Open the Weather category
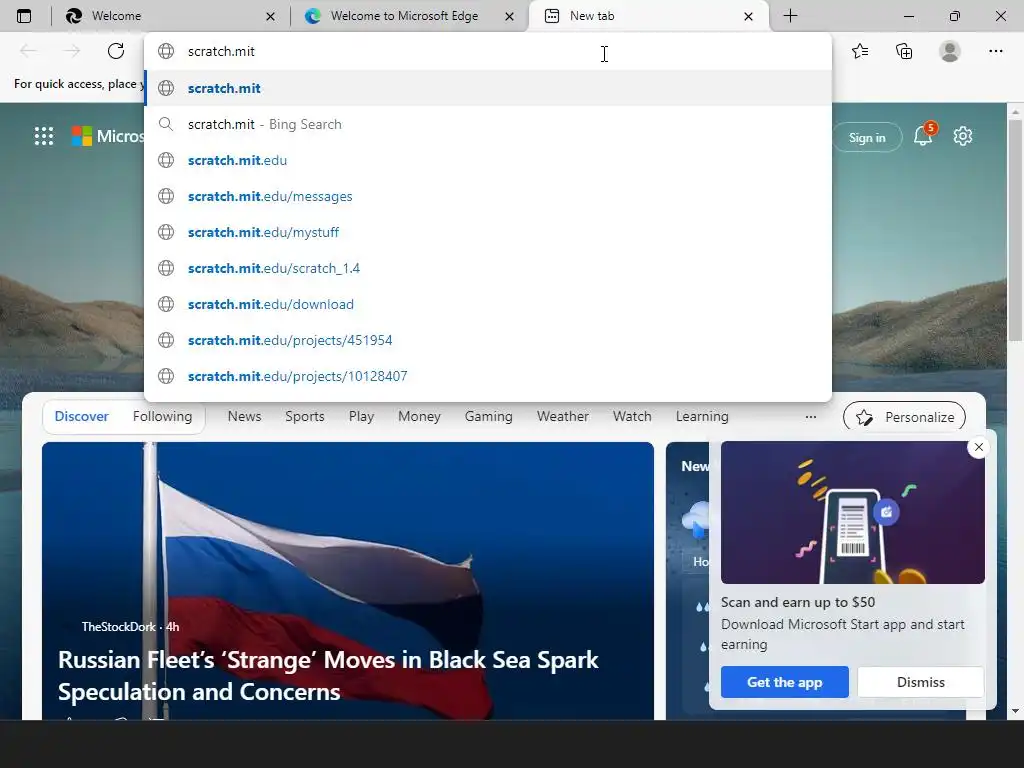 coord(563,417)
